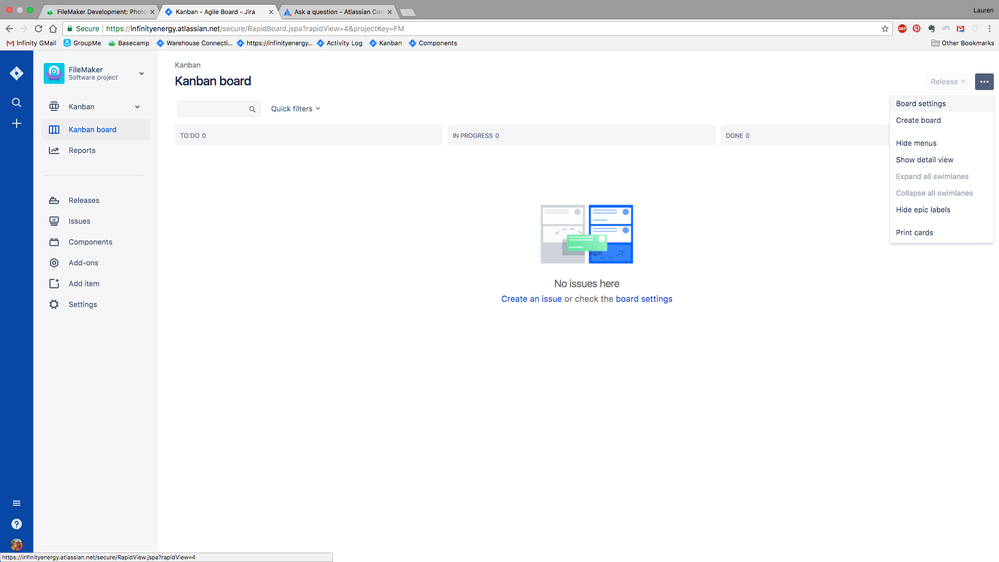
Task: Open the Quick filters dropdown
Action: coord(296,109)
